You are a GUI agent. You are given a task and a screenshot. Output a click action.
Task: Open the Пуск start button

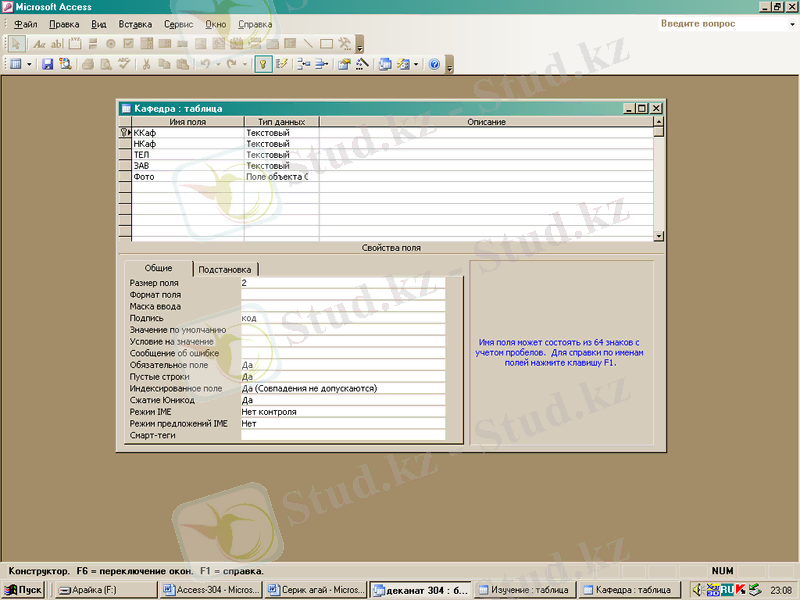[x=23, y=590]
